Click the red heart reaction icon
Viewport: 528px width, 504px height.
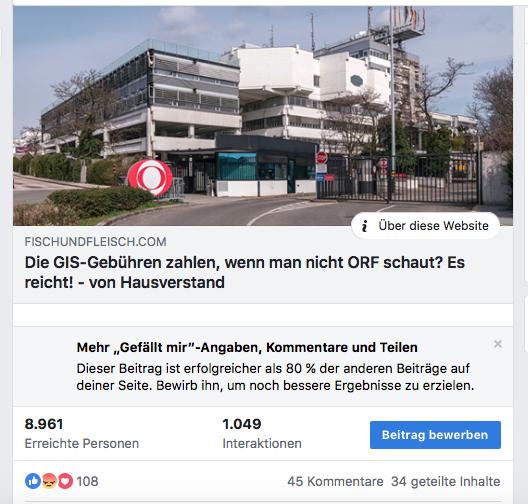point(65,481)
